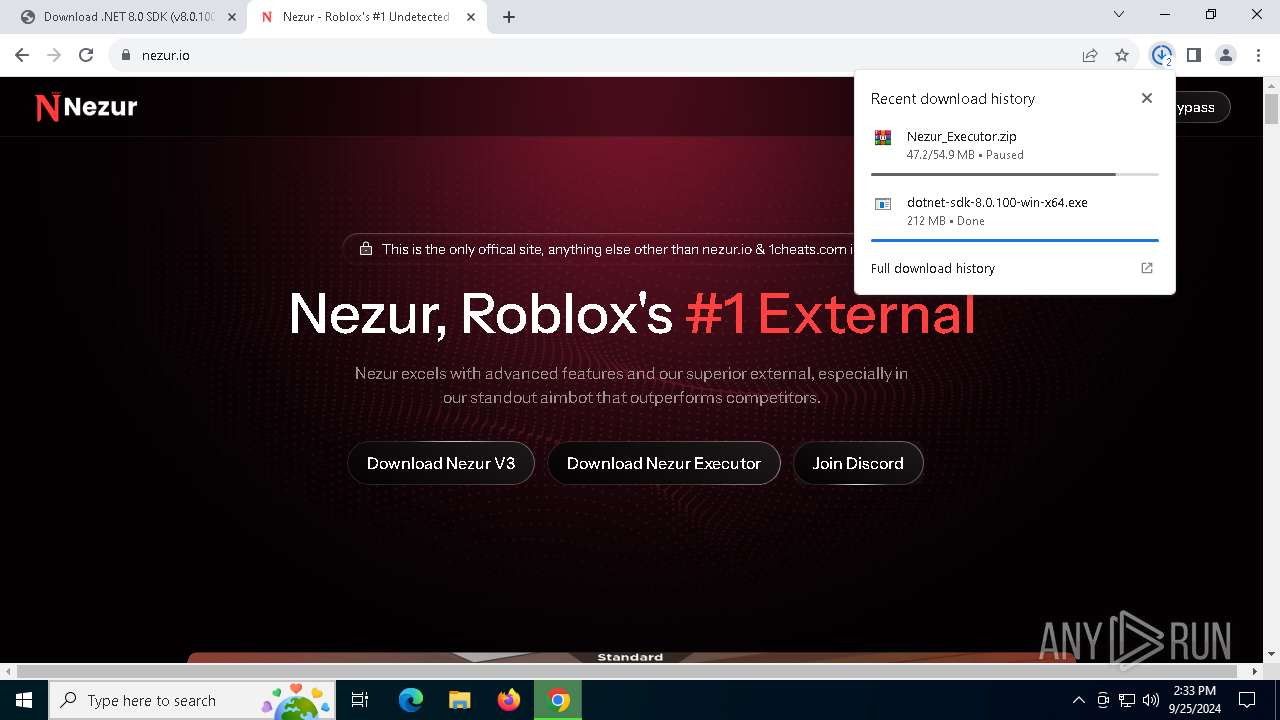The image size is (1280, 720).
Task: Close the Download .NET 8.0 SDK tab
Action: [232, 17]
